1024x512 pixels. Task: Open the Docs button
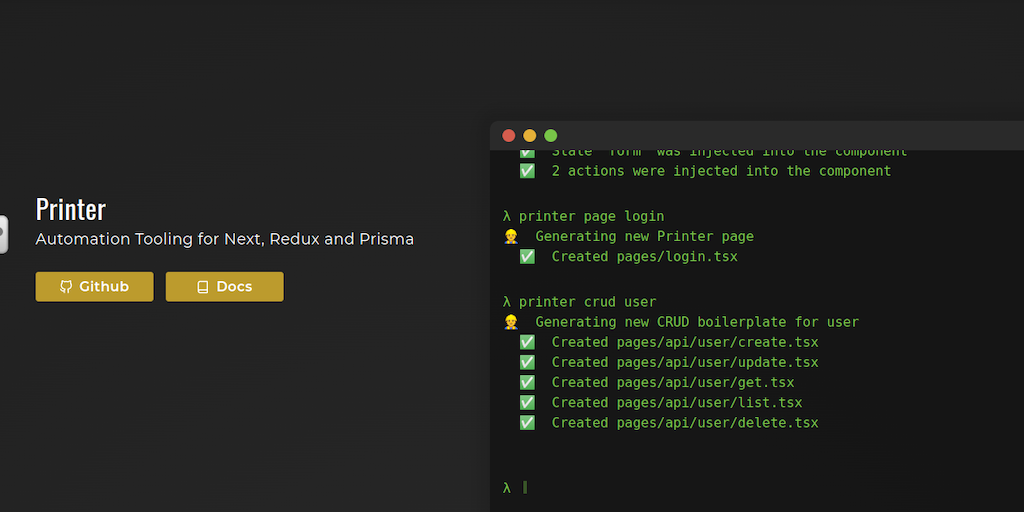(x=224, y=287)
